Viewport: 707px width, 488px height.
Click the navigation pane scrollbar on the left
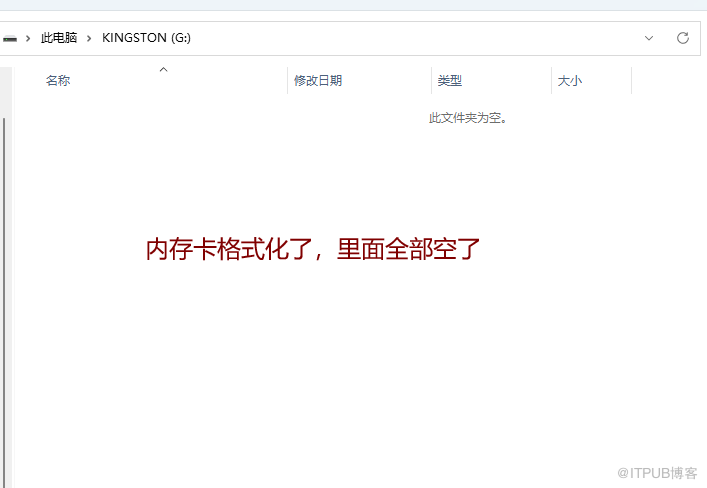4,302
